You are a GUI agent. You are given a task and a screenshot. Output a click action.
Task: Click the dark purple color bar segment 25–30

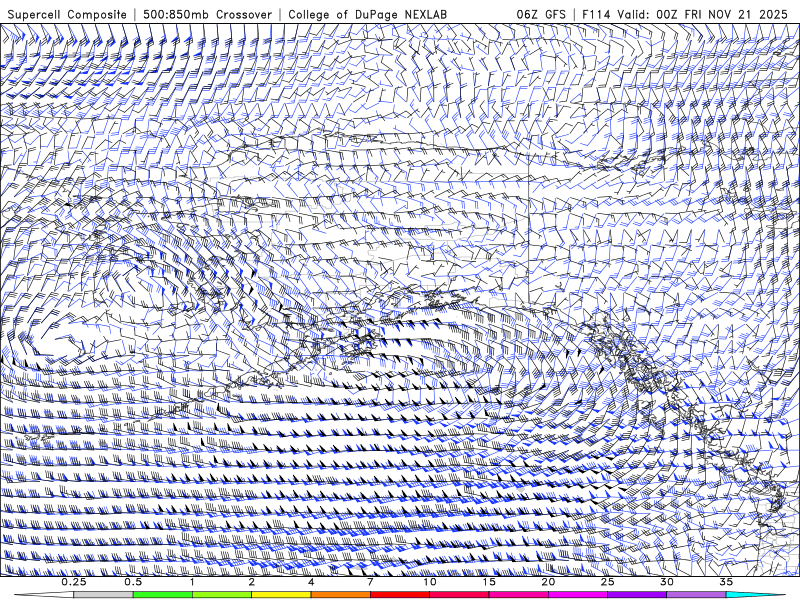pyautogui.click(x=637, y=595)
